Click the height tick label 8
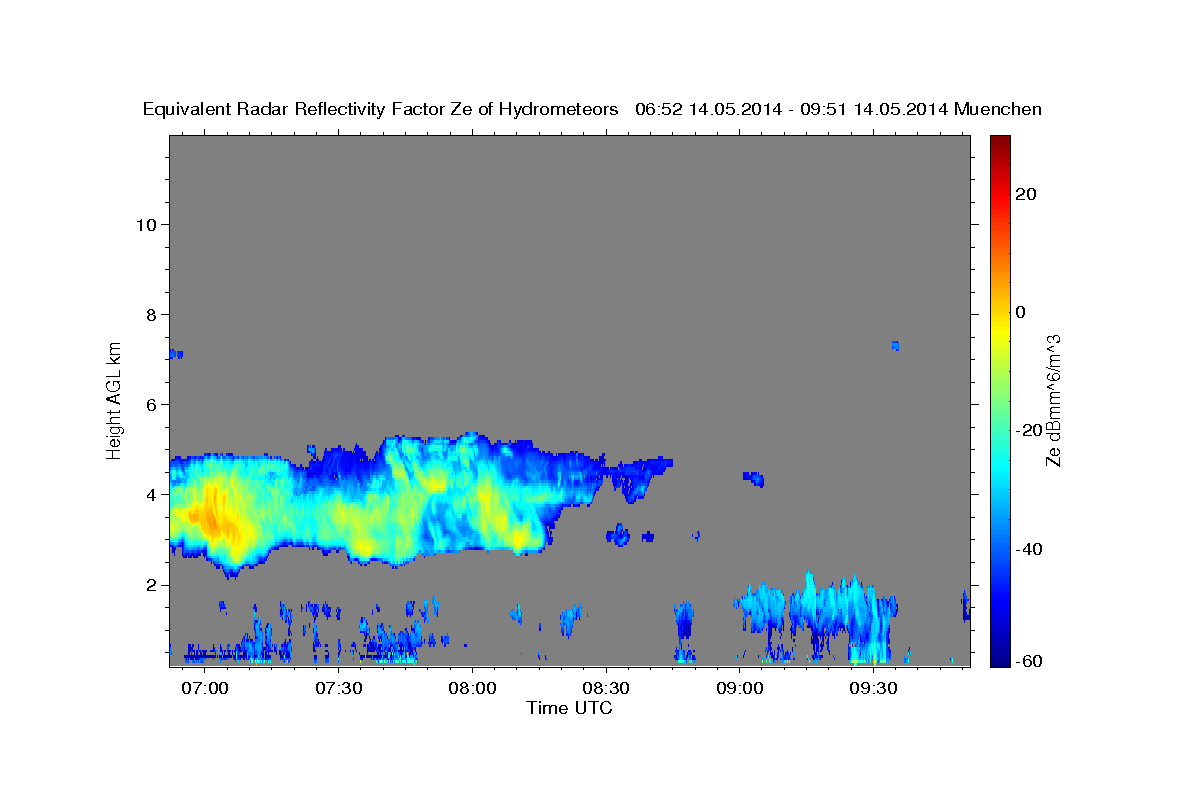 (x=151, y=314)
